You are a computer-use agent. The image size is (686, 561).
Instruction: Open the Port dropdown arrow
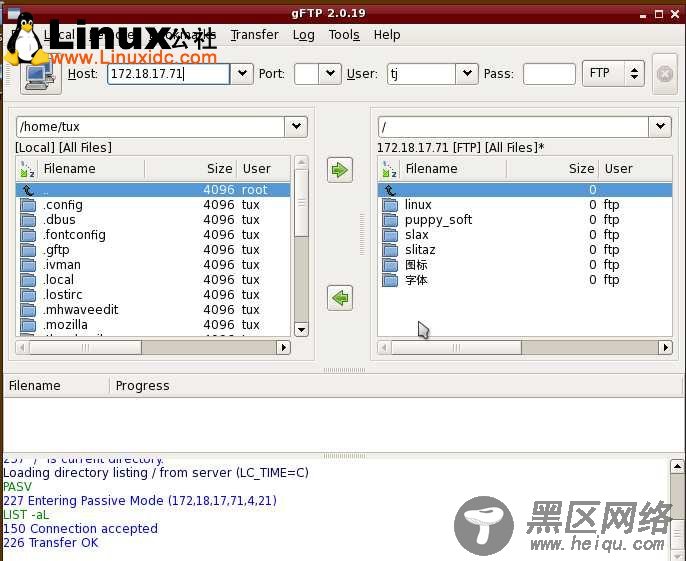tap(330, 74)
